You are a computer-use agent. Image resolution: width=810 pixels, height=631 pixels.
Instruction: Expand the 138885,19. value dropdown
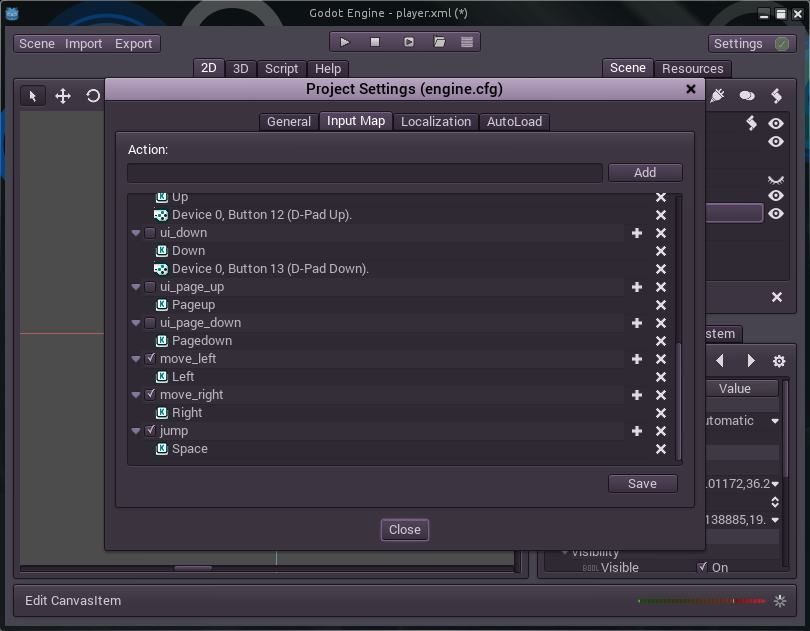775,520
